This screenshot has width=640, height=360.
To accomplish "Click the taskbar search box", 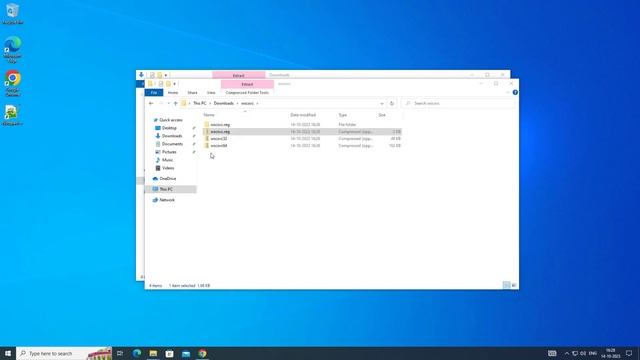I will click(64, 353).
